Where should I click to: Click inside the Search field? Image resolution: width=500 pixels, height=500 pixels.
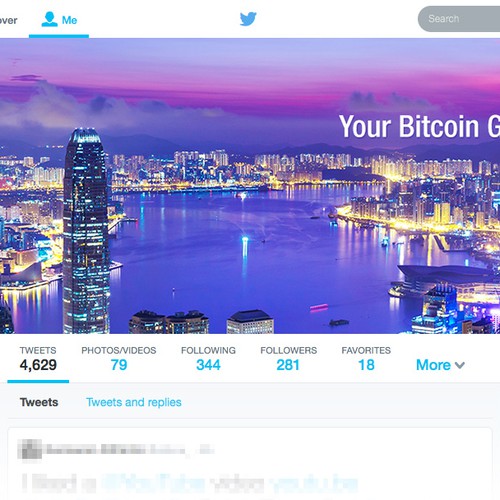459,19
